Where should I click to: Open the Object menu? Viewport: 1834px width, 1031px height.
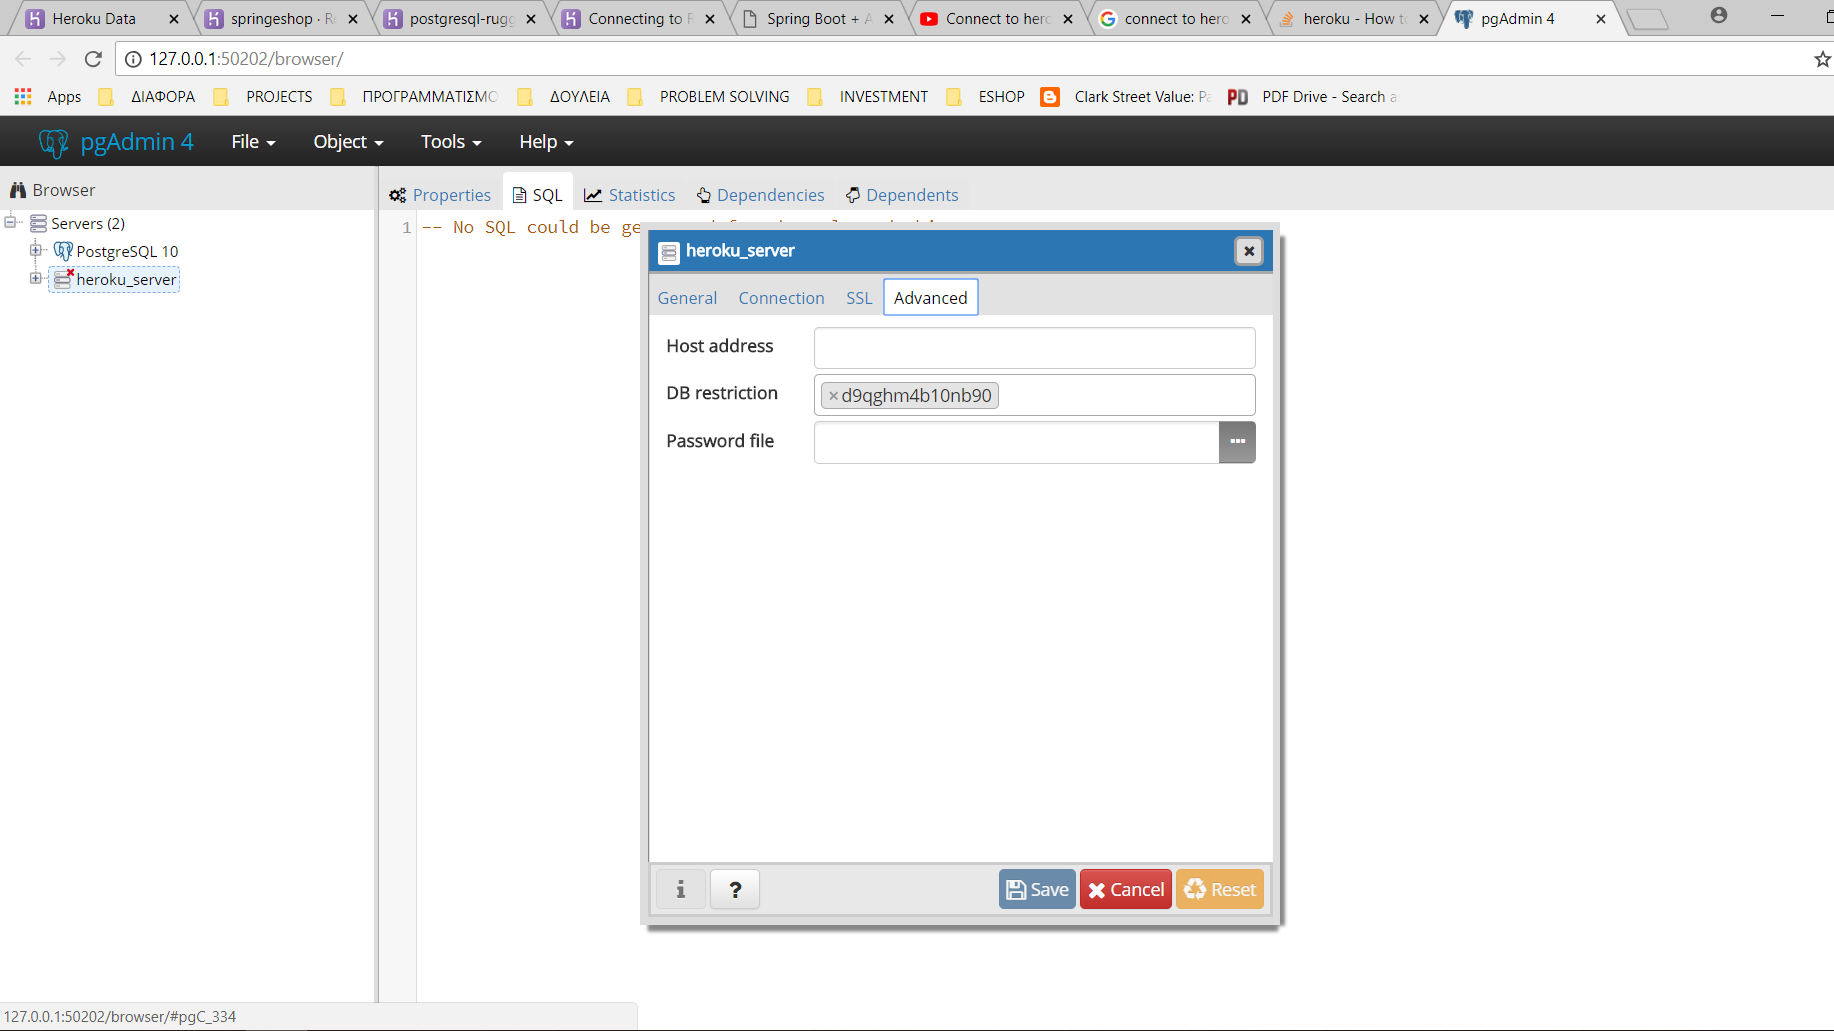348,142
